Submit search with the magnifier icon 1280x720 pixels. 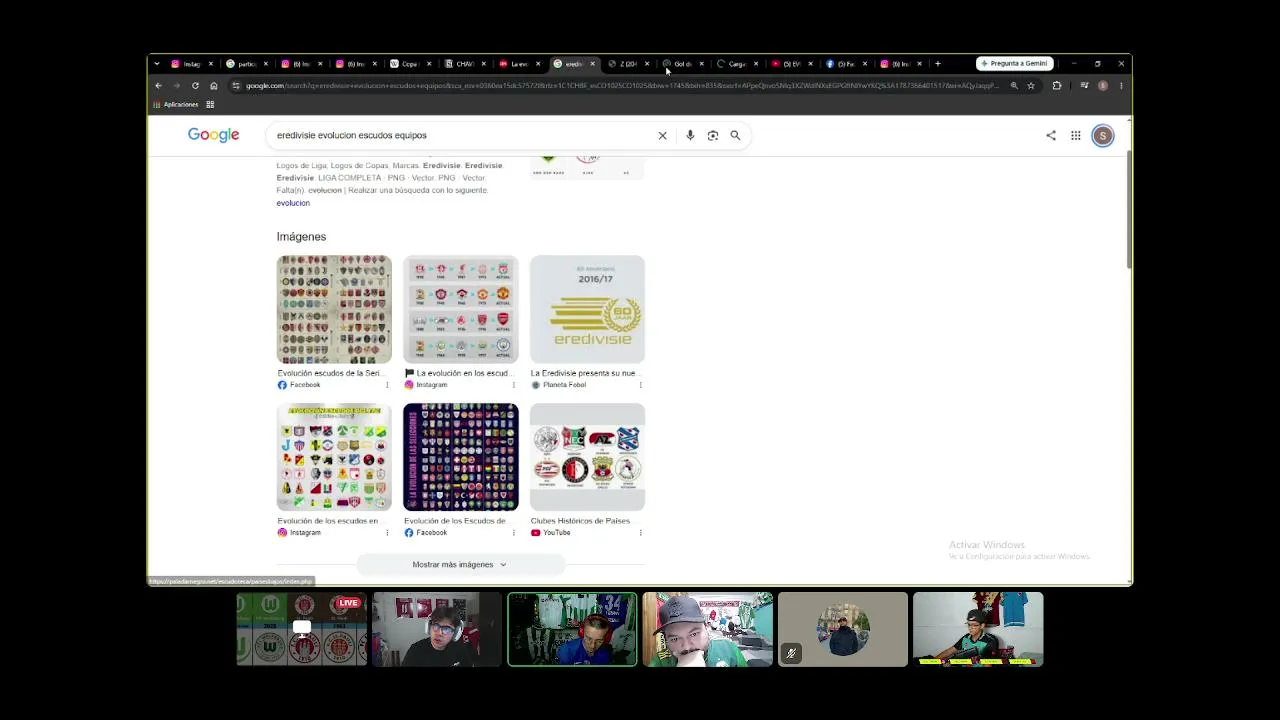(735, 136)
